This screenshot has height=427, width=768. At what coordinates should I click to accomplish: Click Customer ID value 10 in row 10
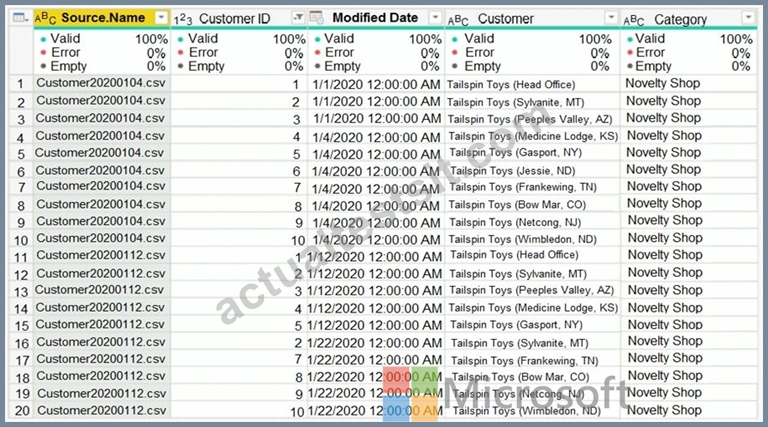coord(298,241)
